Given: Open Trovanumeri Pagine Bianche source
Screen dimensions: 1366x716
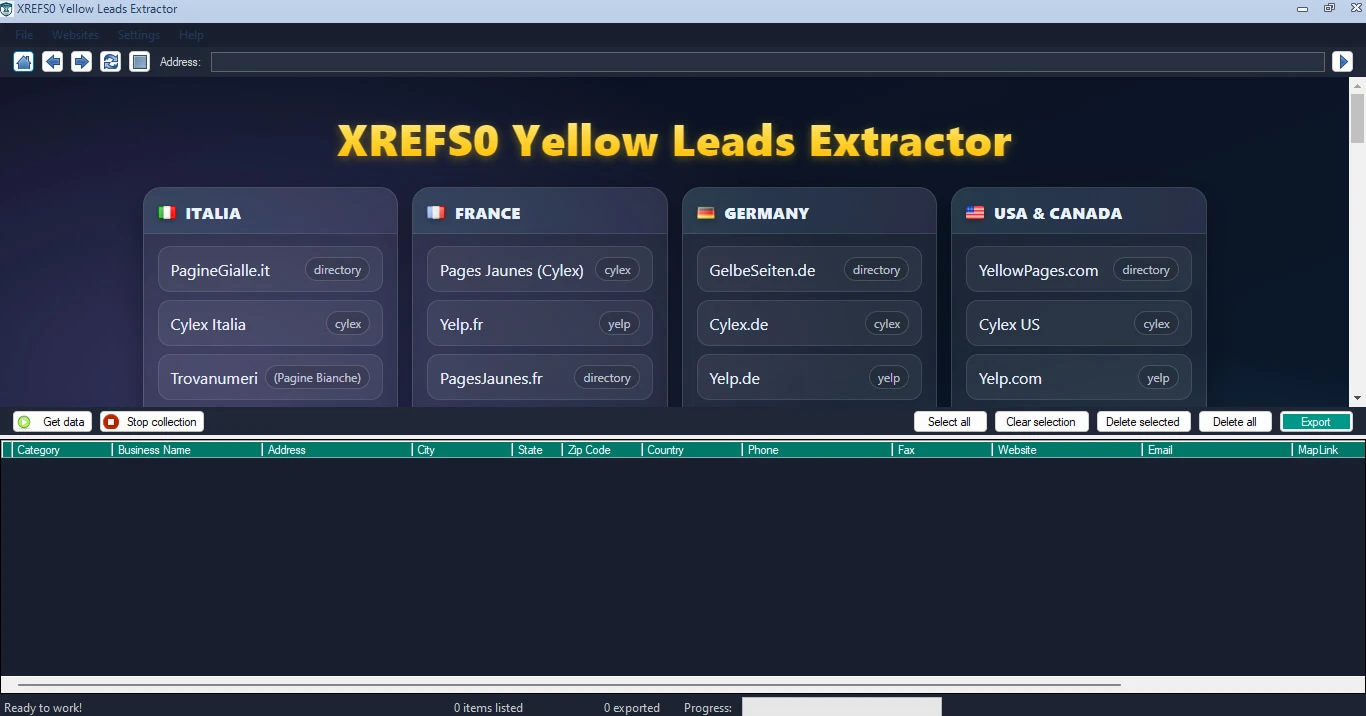Looking at the screenshot, I should click(x=270, y=378).
